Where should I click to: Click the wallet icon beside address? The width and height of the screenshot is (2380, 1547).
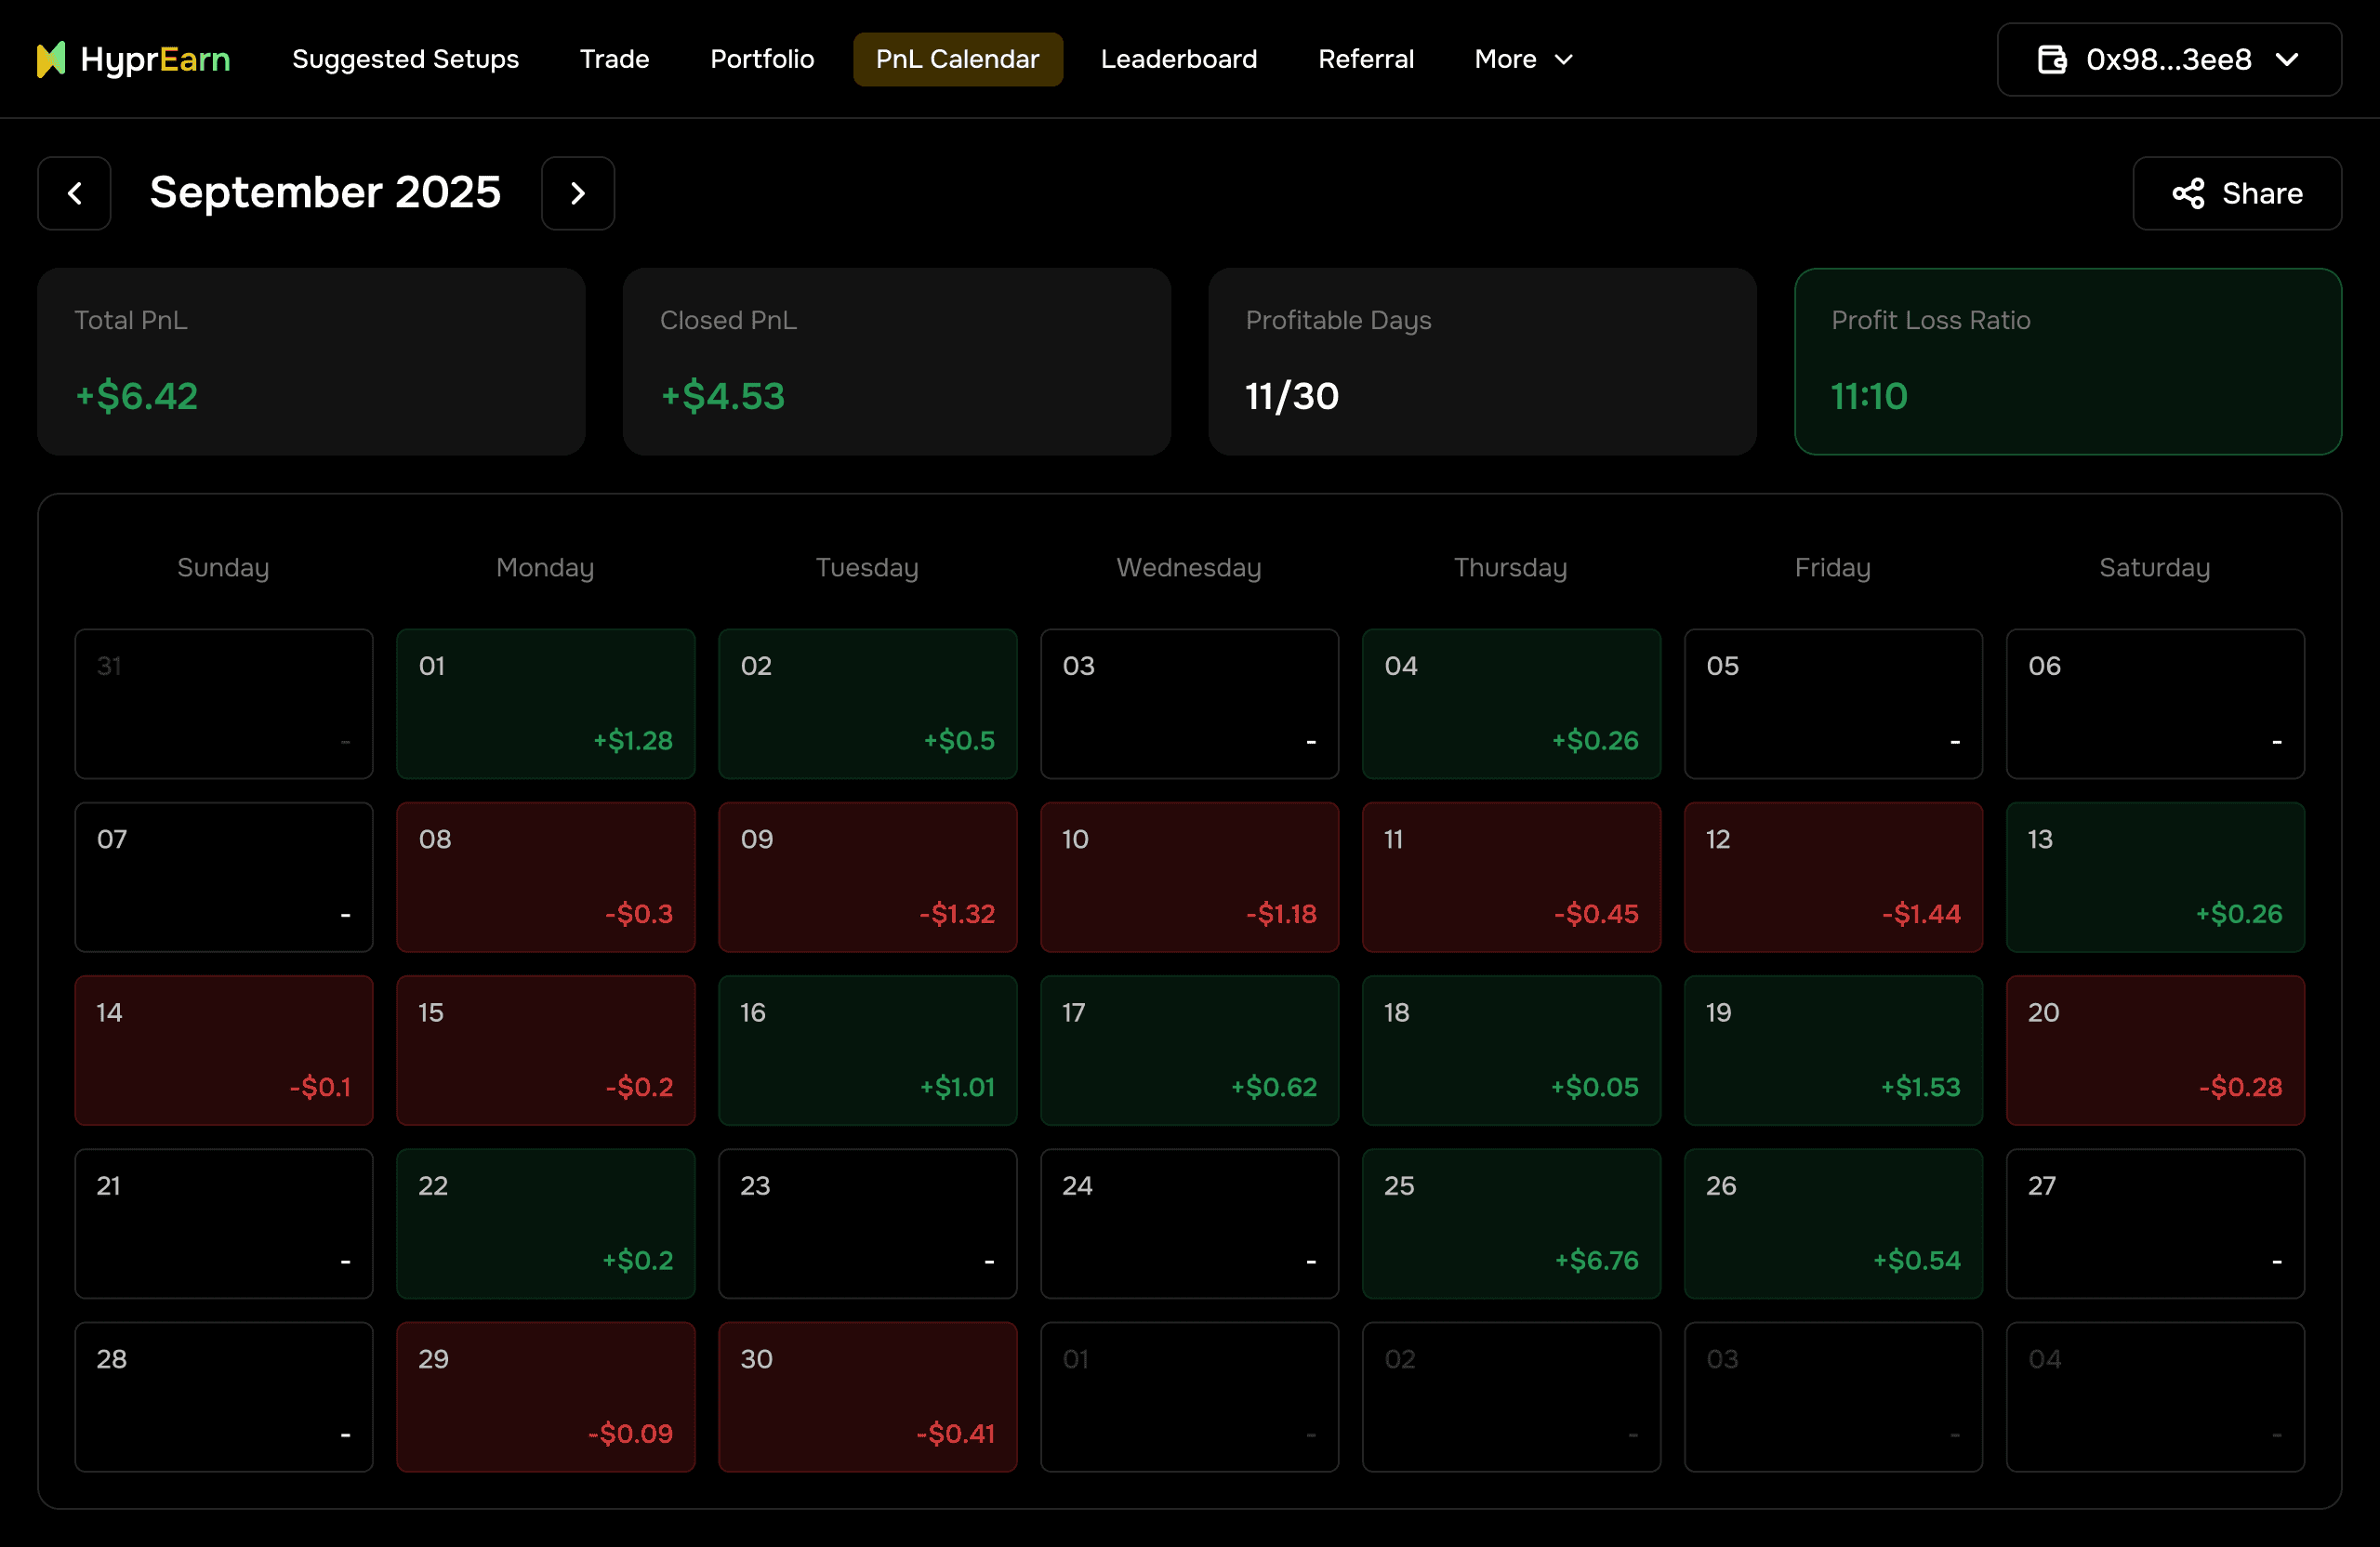coord(2052,60)
